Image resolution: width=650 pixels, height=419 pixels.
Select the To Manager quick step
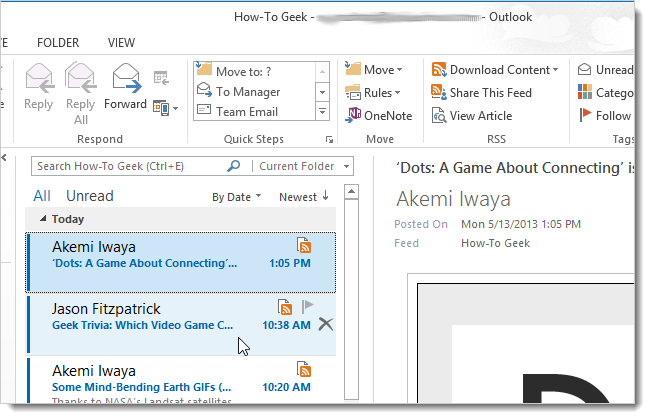255,92
